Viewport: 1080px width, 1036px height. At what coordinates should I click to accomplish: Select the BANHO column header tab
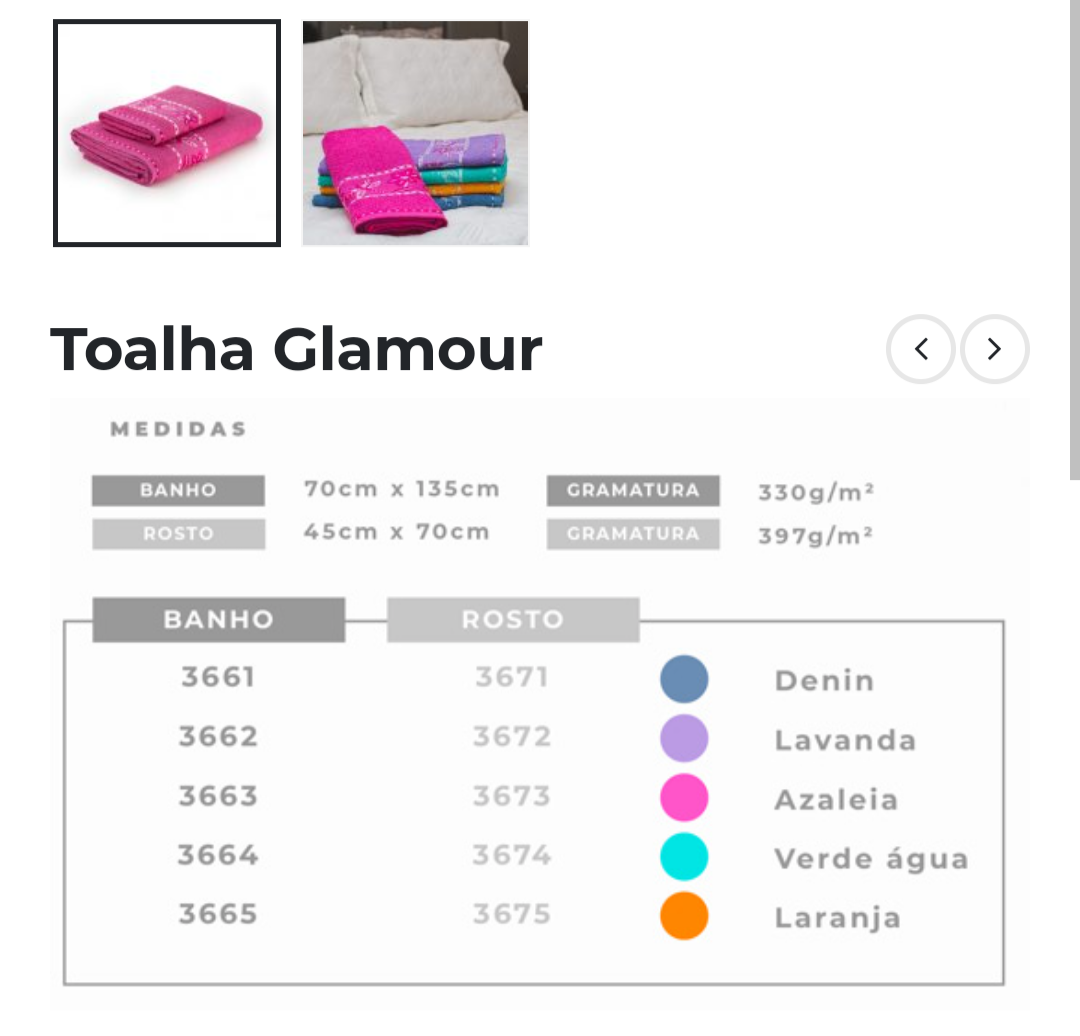tap(218, 619)
